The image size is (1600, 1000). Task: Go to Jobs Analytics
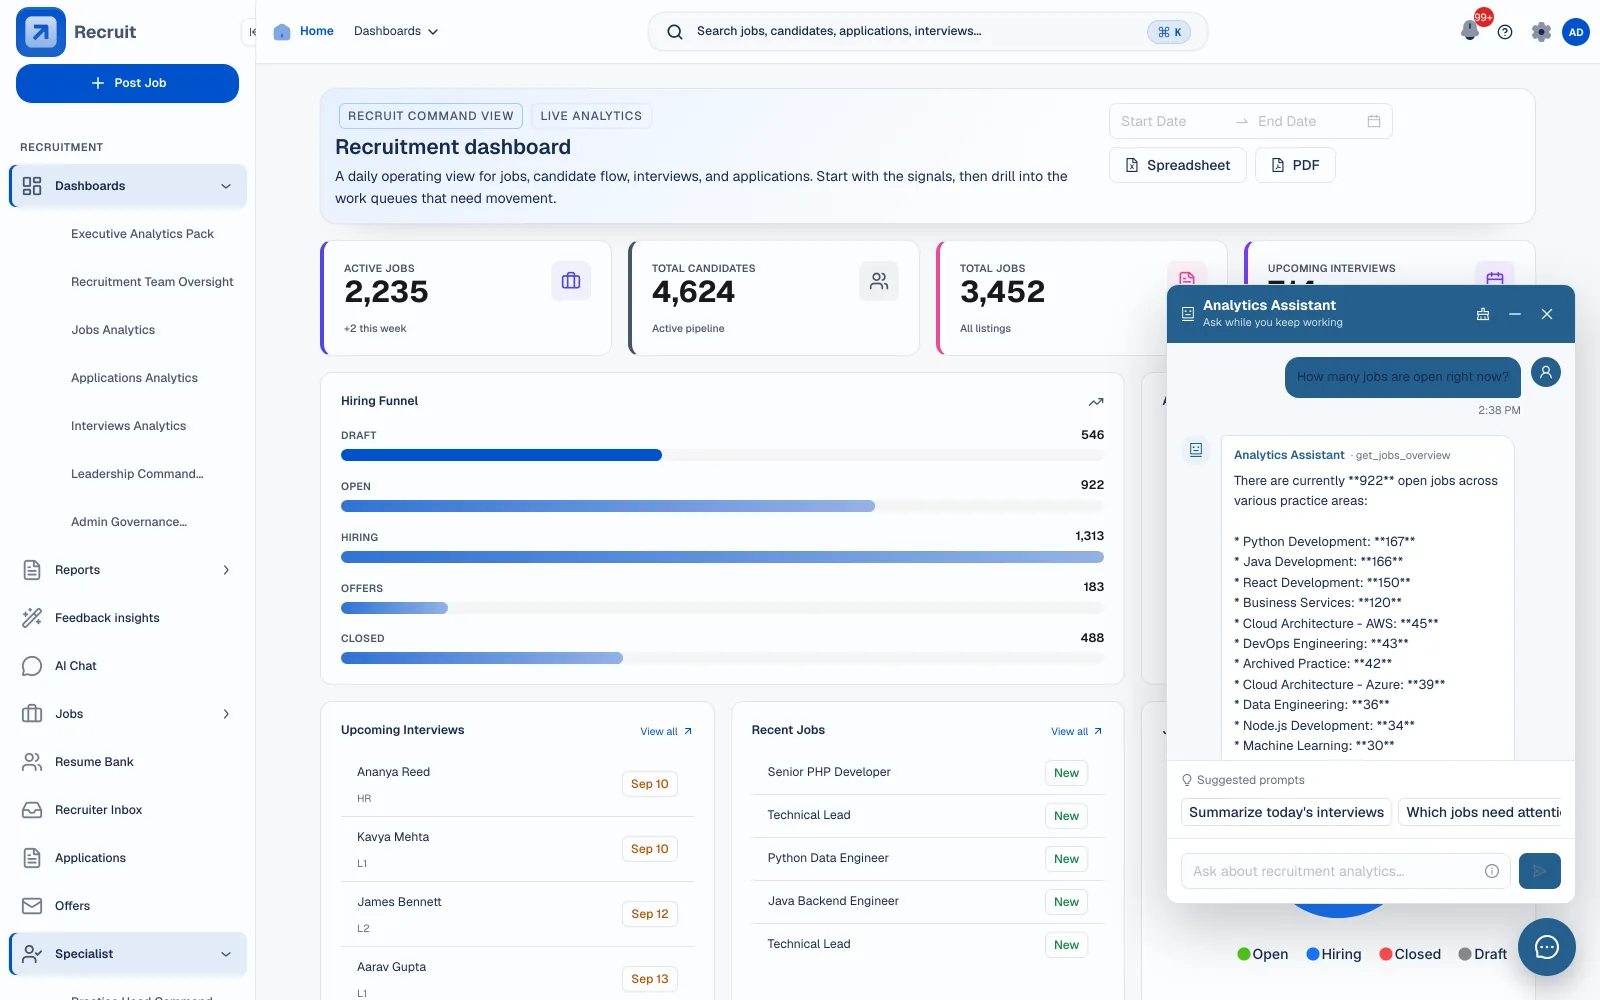(113, 330)
